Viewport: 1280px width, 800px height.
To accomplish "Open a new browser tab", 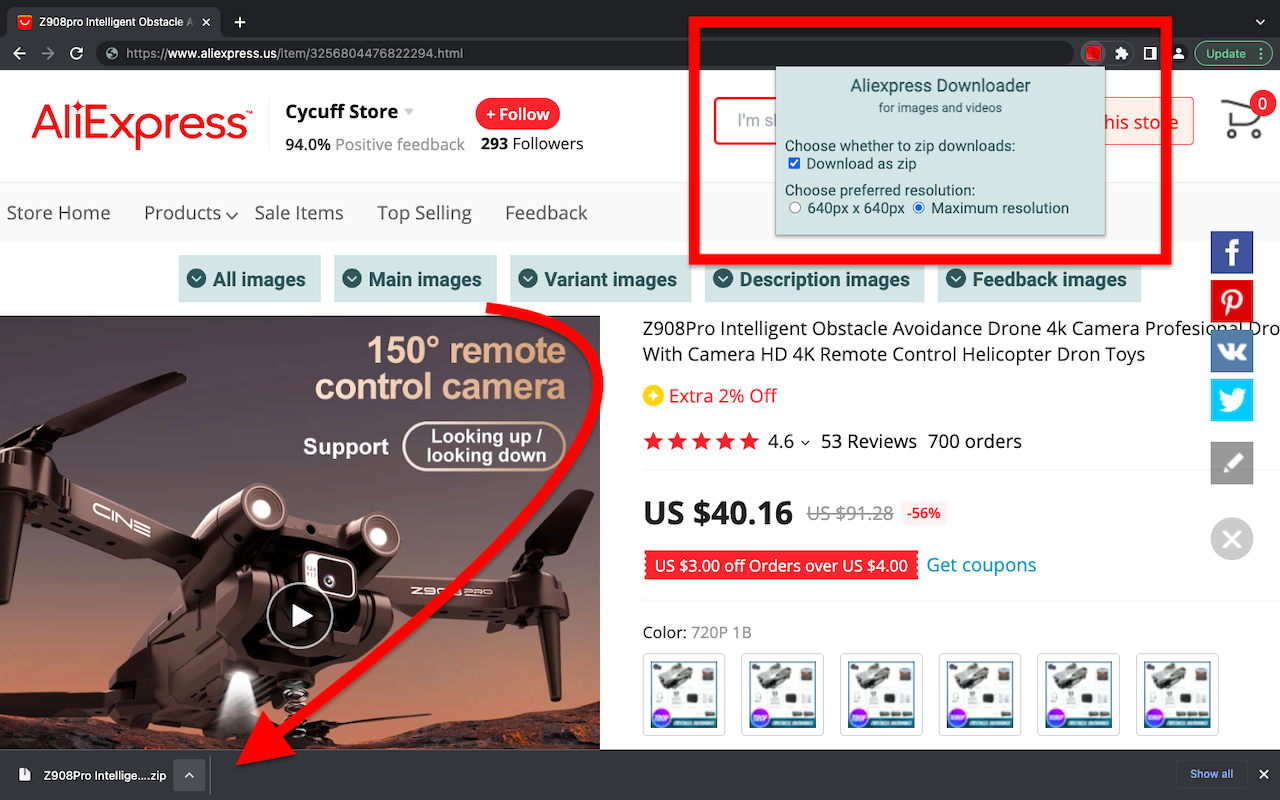I will [x=240, y=22].
